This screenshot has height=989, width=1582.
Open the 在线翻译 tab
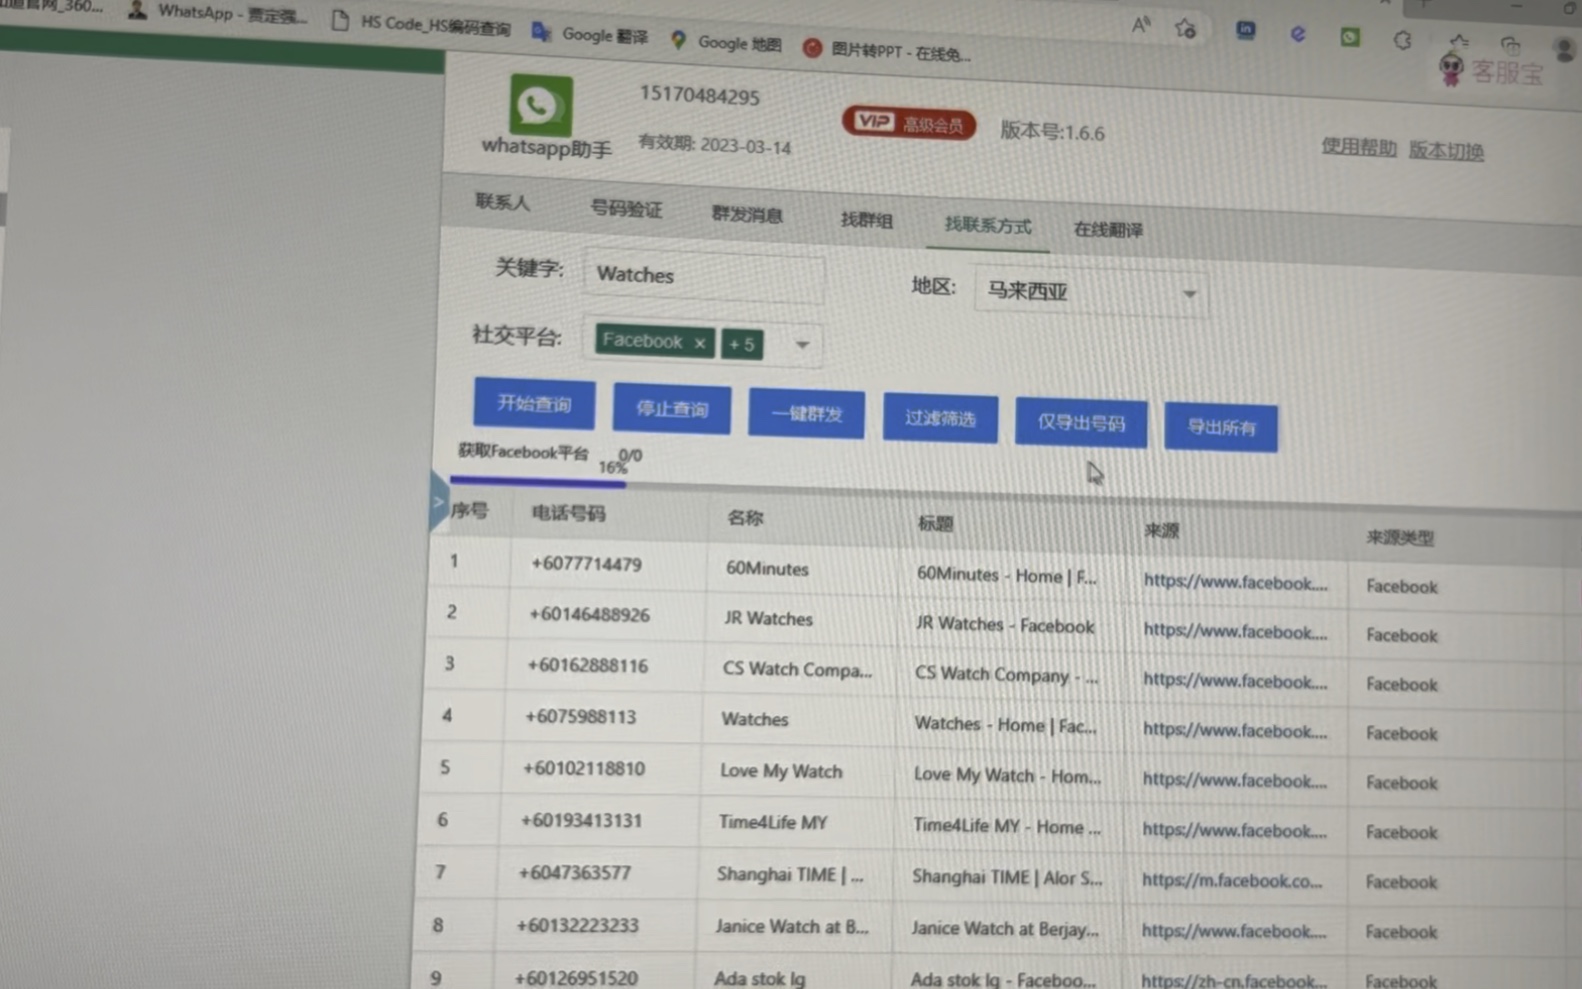click(1108, 230)
